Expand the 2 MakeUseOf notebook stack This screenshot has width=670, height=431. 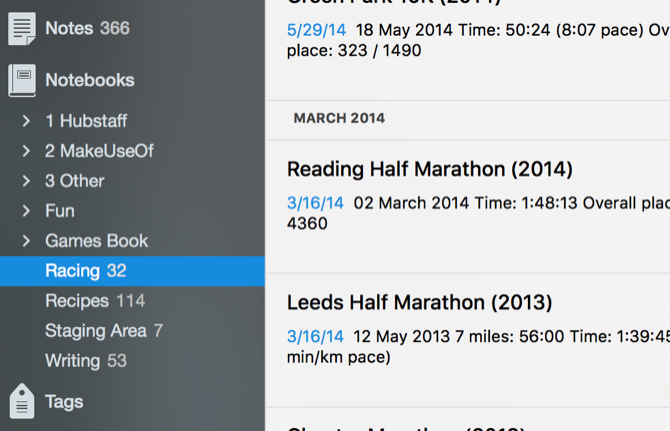[x=26, y=151]
